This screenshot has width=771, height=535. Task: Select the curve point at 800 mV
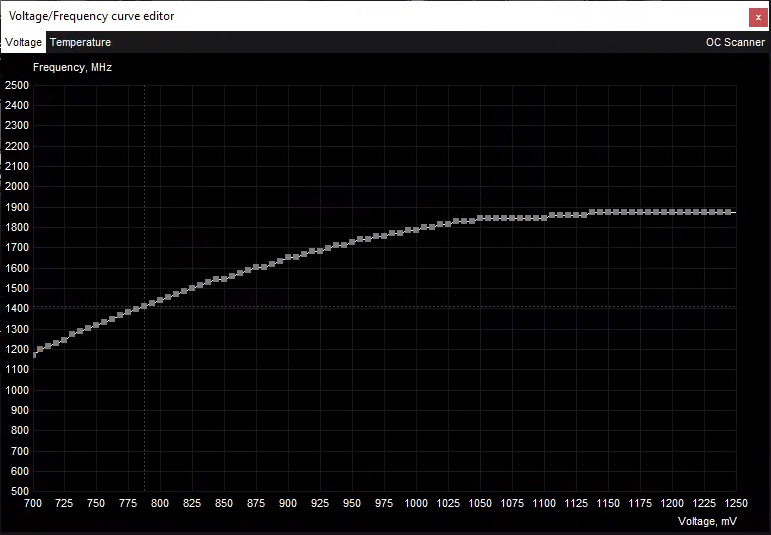point(160,300)
